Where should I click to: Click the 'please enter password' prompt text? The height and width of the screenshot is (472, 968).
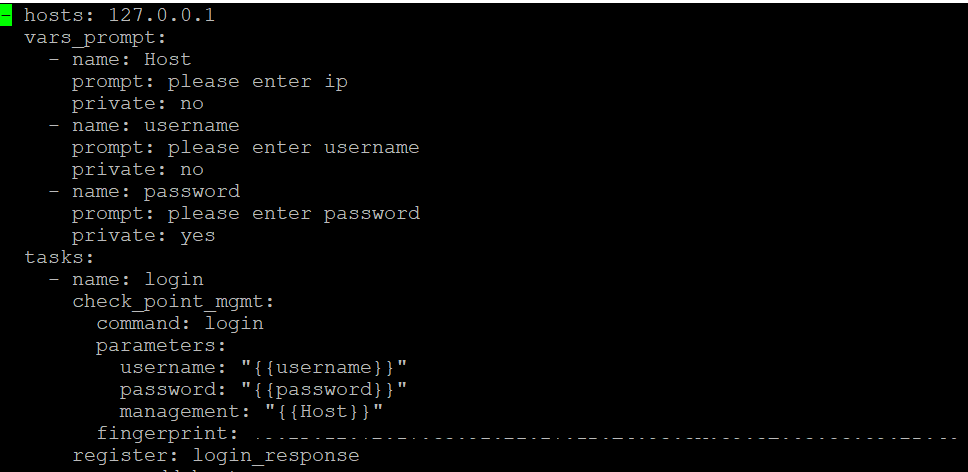(x=293, y=213)
